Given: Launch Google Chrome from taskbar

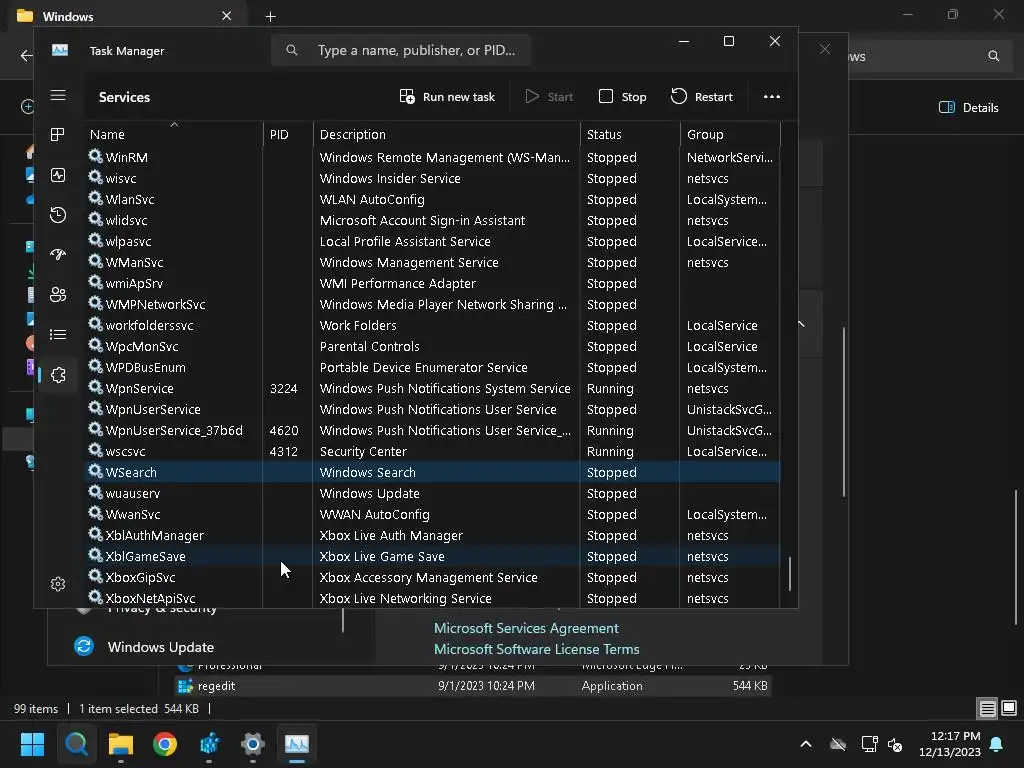Looking at the screenshot, I should tap(165, 744).
